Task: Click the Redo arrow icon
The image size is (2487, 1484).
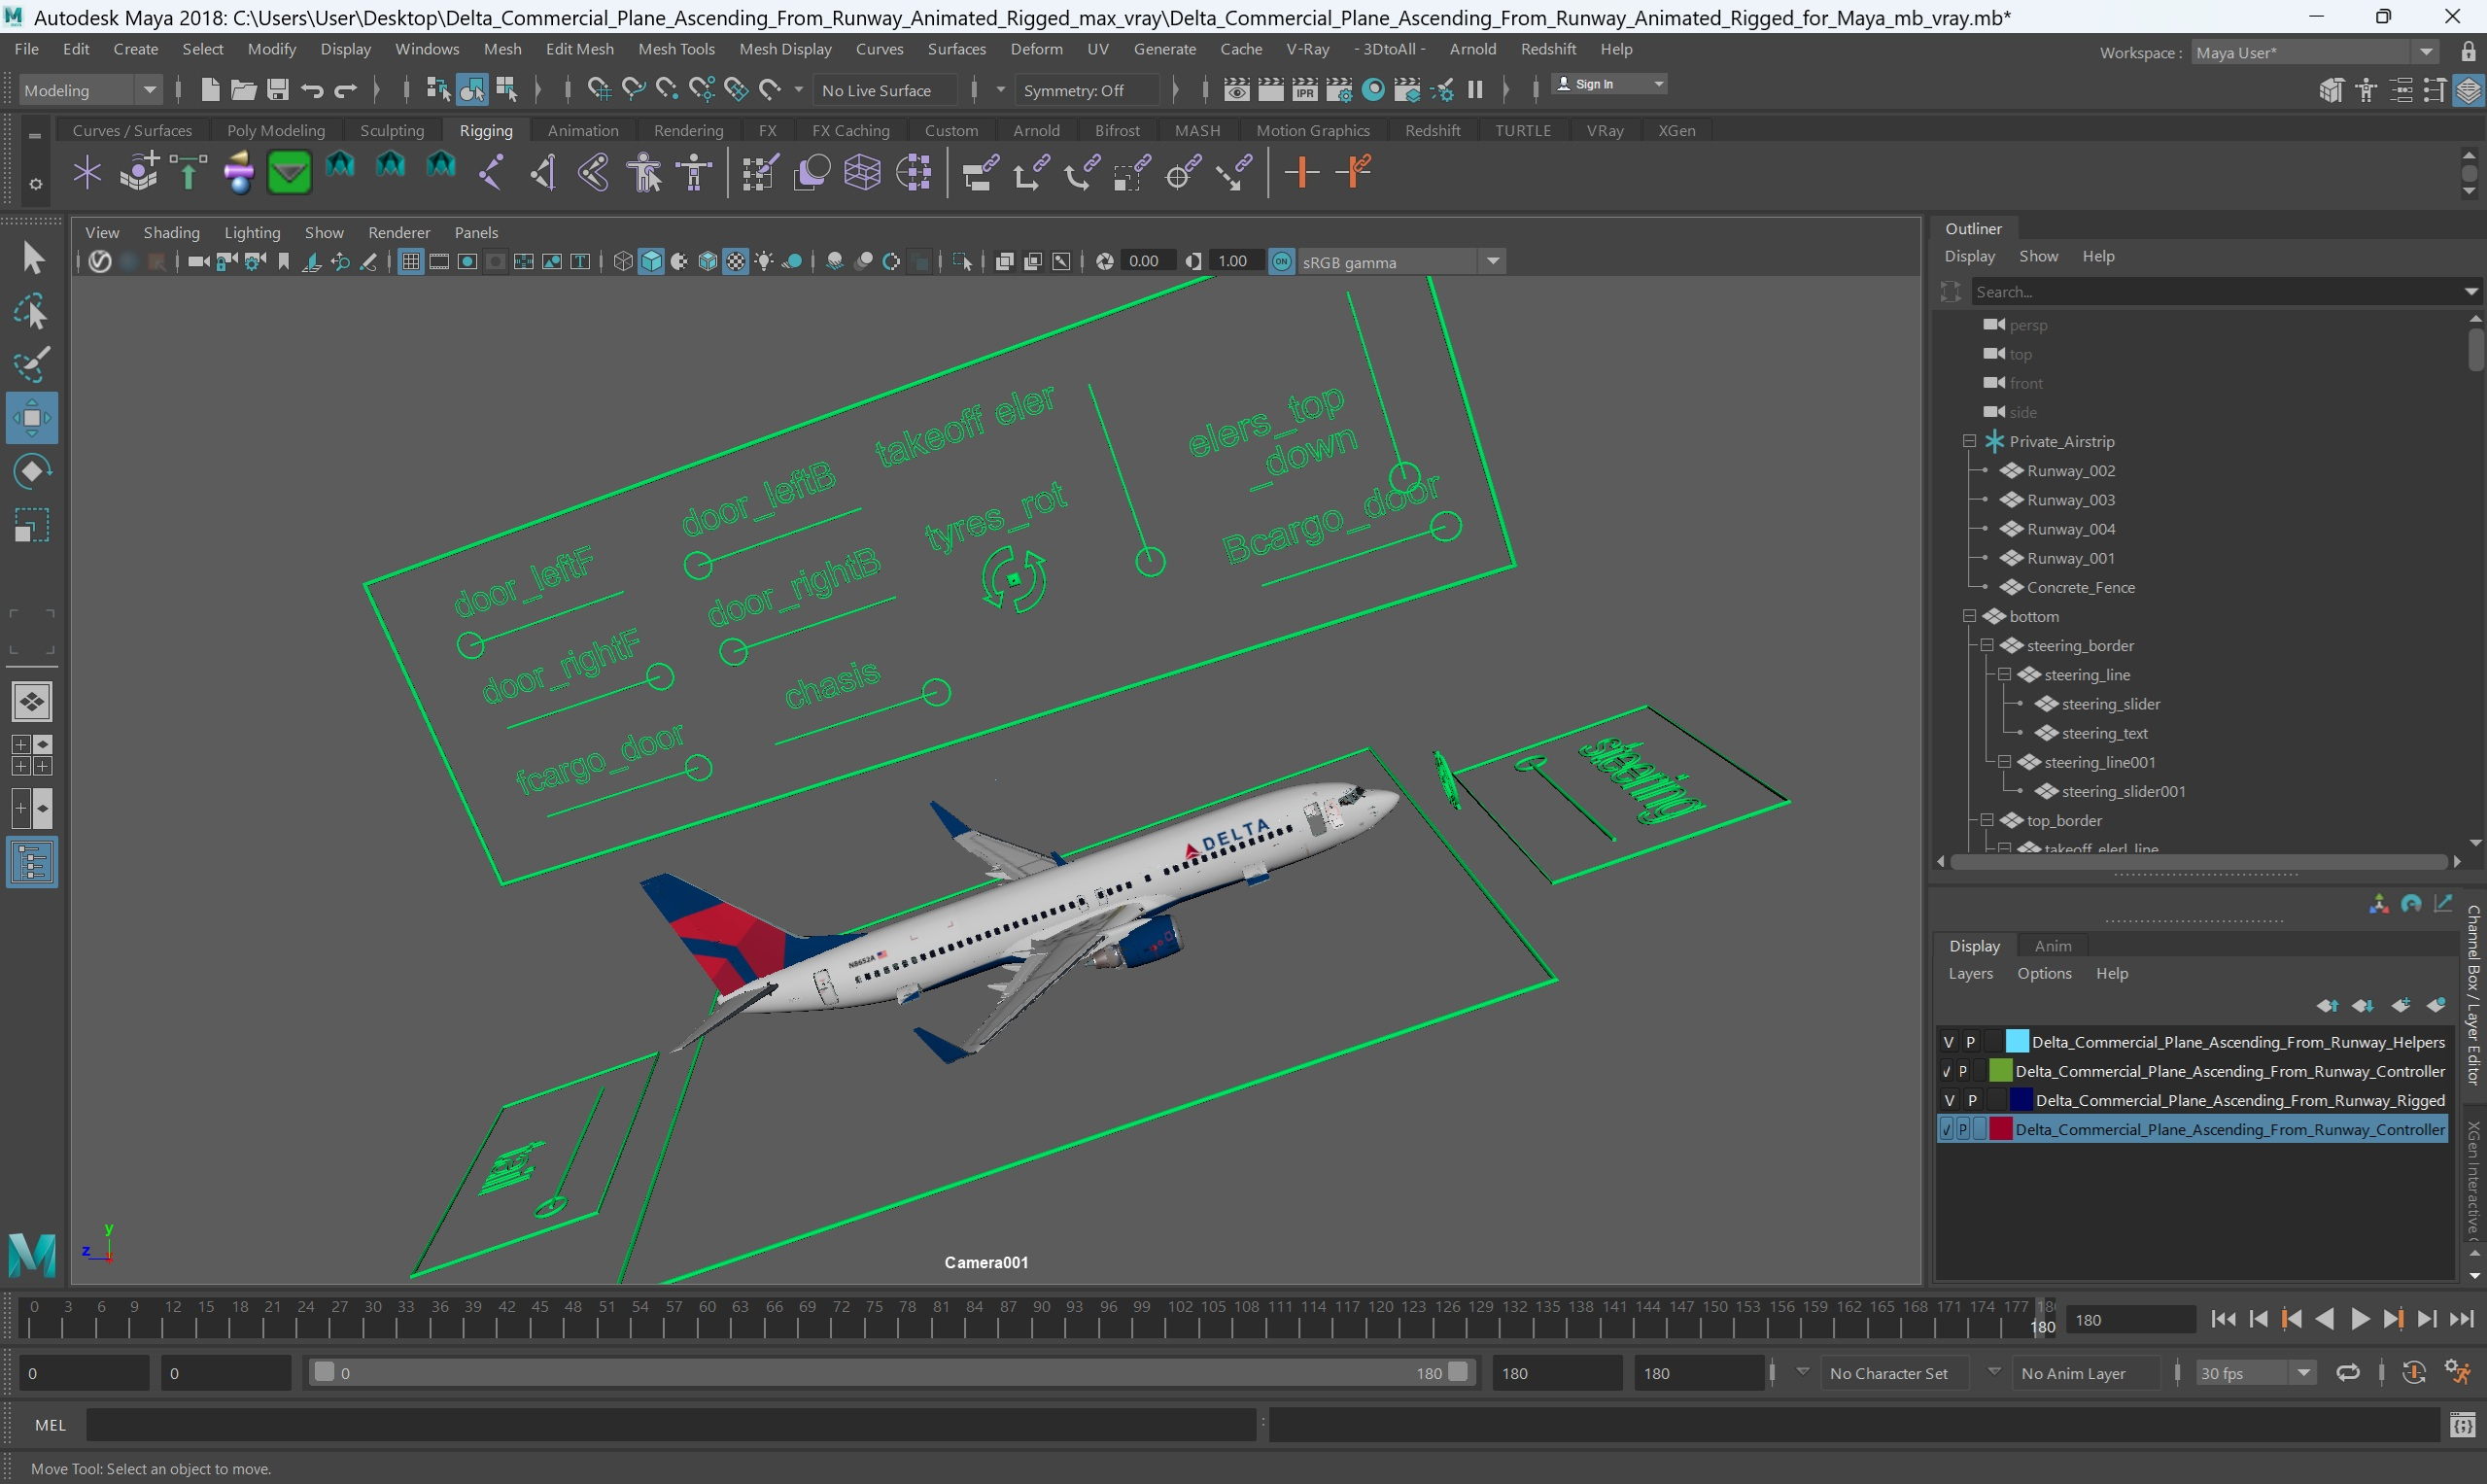Action: tap(345, 91)
